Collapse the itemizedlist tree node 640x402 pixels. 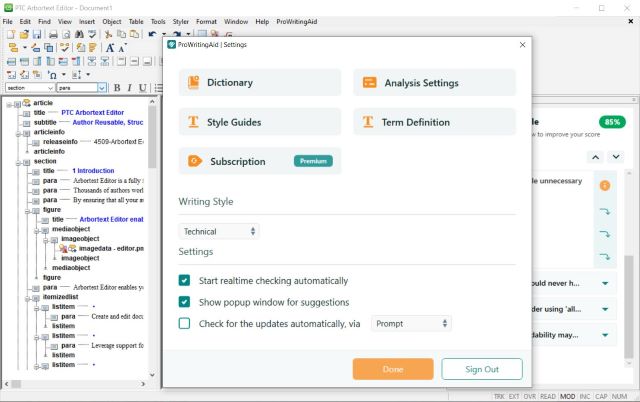pyautogui.click(x=28, y=299)
